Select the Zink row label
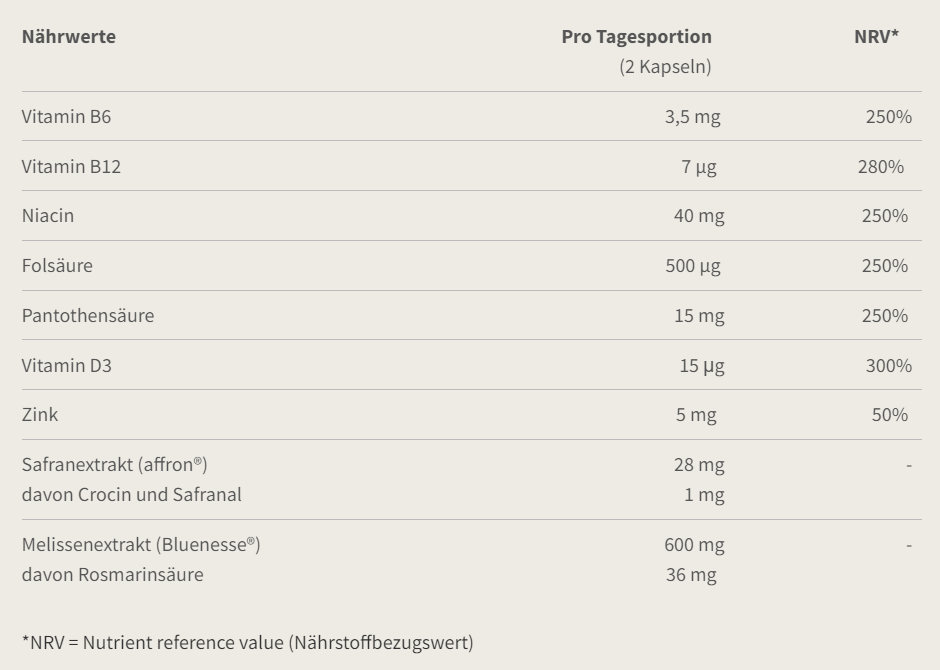Image resolution: width=940 pixels, height=670 pixels. point(40,415)
